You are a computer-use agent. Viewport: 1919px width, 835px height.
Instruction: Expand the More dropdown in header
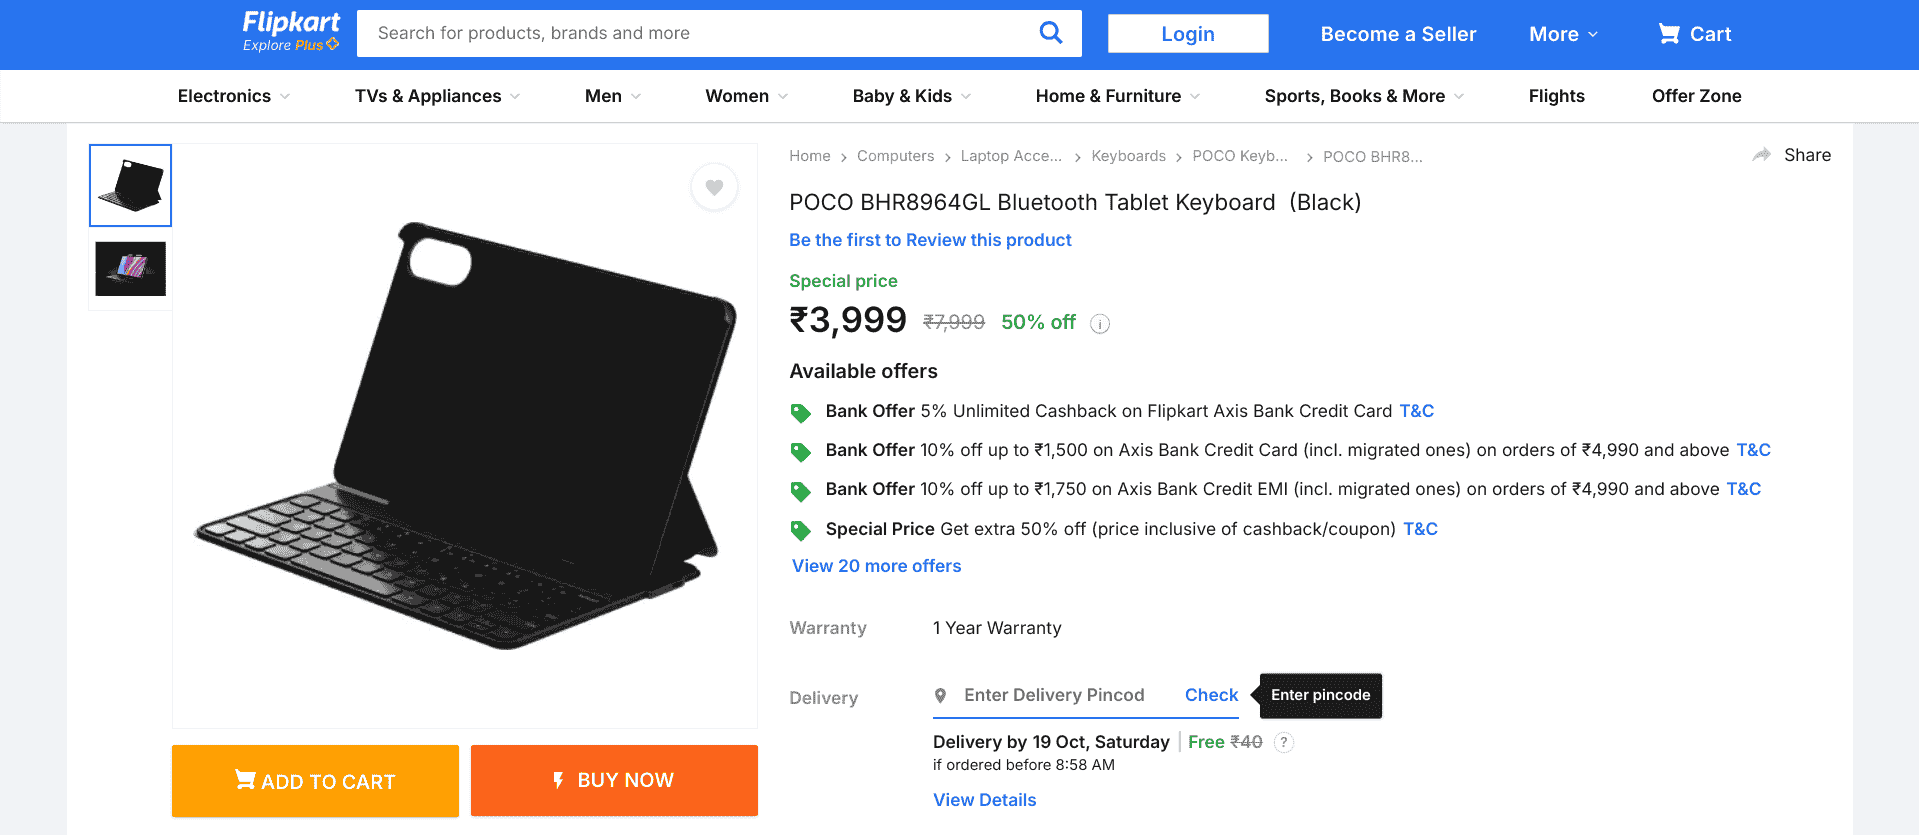[1563, 34]
